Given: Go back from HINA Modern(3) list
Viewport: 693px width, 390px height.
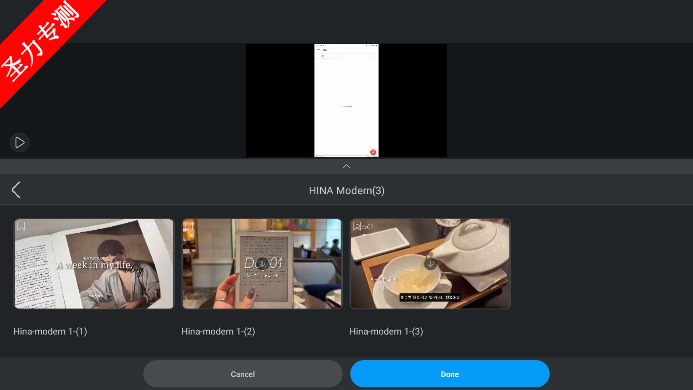Looking at the screenshot, I should (x=16, y=190).
